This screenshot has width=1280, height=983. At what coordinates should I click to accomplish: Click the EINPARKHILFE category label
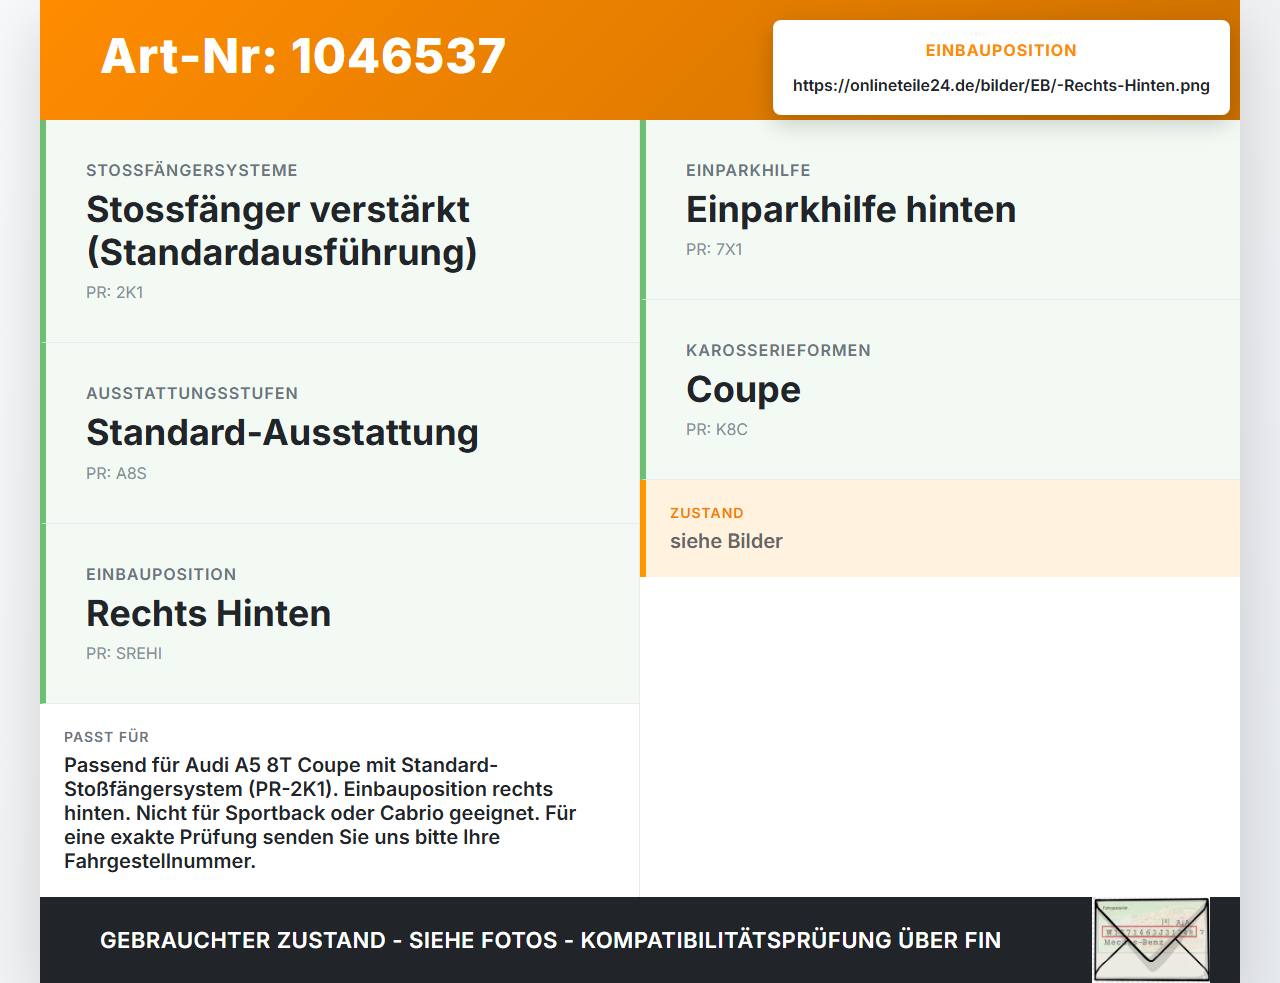[x=748, y=170]
